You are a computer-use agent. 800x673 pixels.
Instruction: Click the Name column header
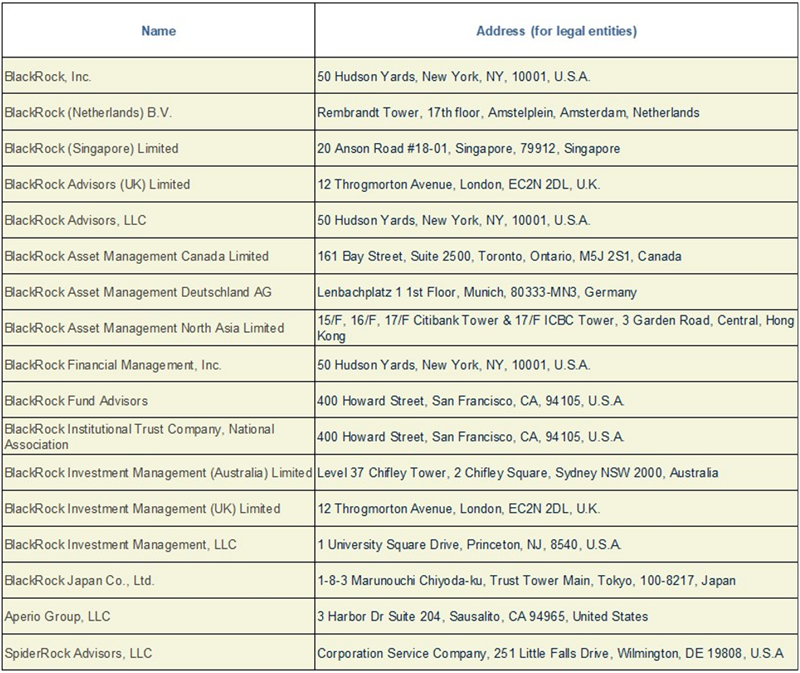coord(158,31)
